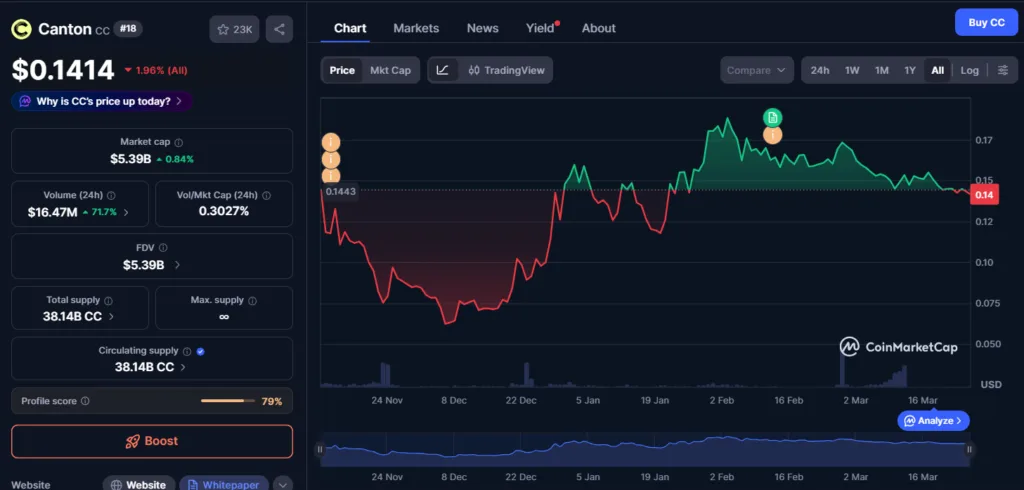Click the verified badge beside Circulating supply

(x=201, y=351)
